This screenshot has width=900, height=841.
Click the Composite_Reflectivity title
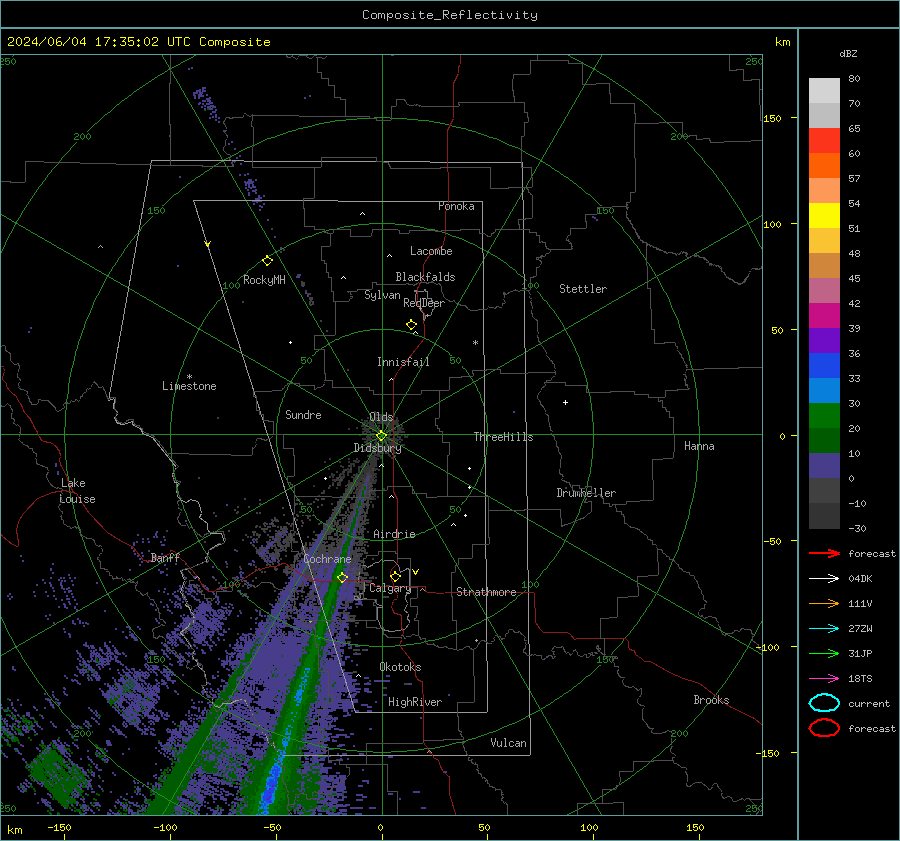[x=449, y=15]
